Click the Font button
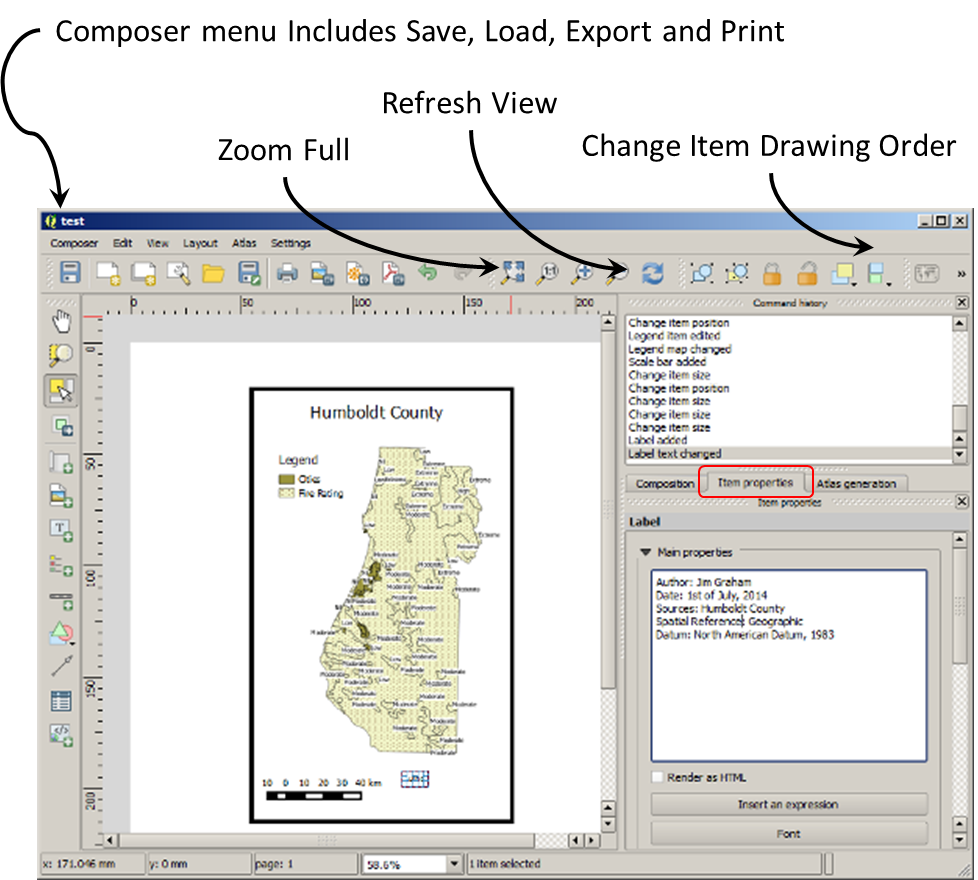The image size is (978, 880). click(788, 834)
